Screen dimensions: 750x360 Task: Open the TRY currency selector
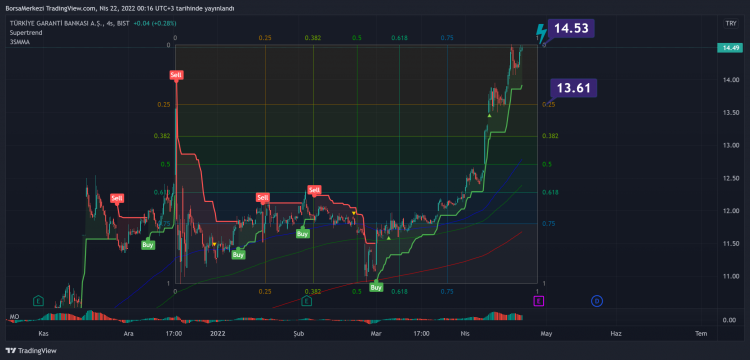pyautogui.click(x=730, y=23)
